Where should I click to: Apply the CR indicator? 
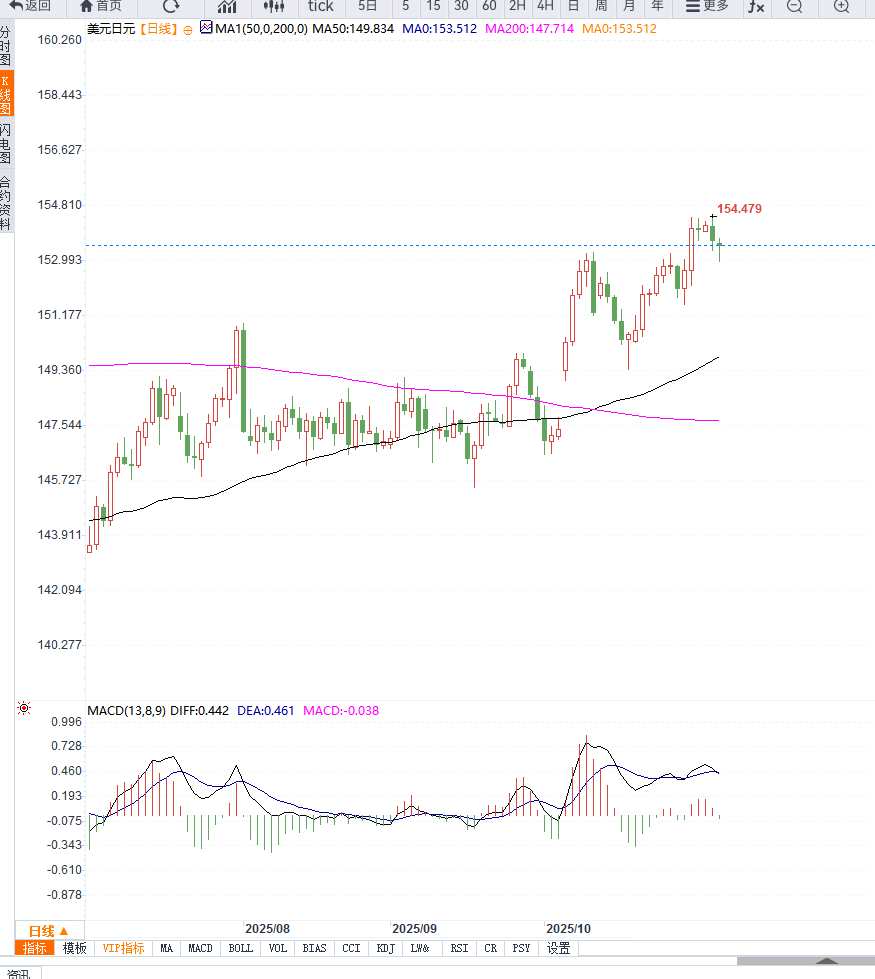click(491, 948)
